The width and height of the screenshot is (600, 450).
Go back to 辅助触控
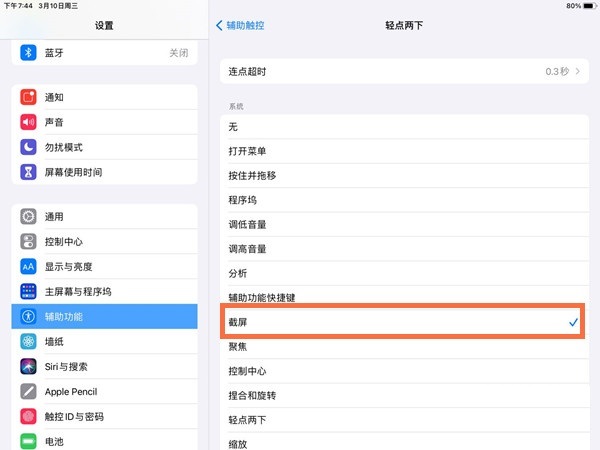pos(245,22)
